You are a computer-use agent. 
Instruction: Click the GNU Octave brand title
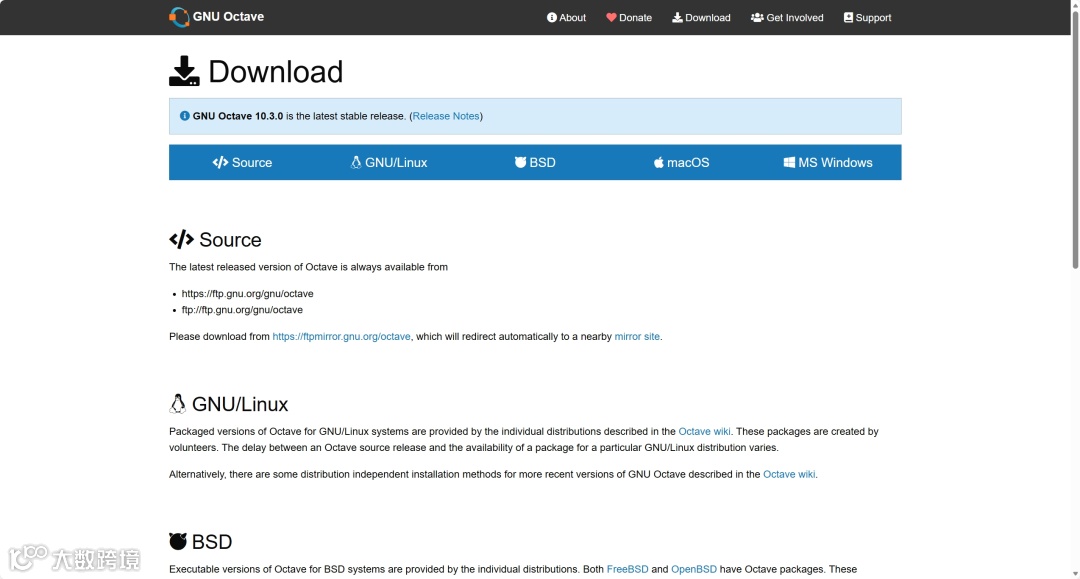click(x=228, y=17)
